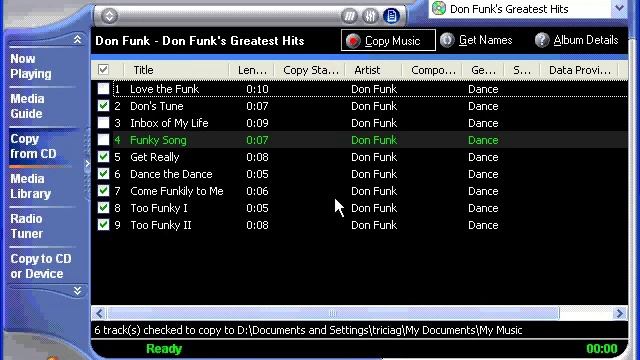Uncheck Don's Tune track checkbox
This screenshot has width=640, height=360.
click(x=103, y=106)
